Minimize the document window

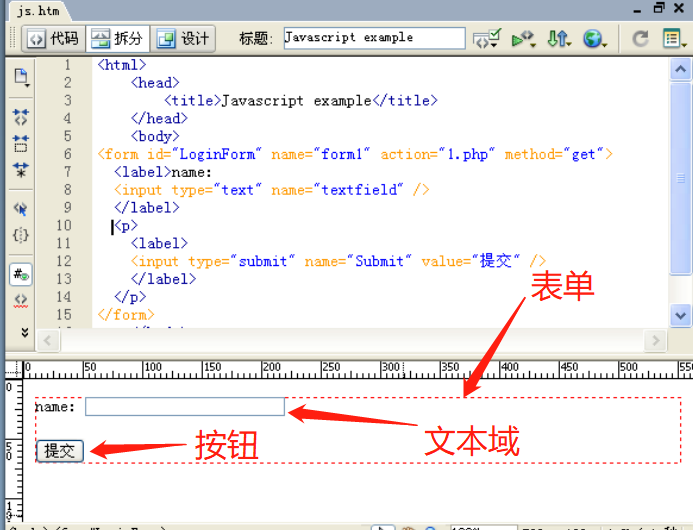pyautogui.click(x=637, y=9)
